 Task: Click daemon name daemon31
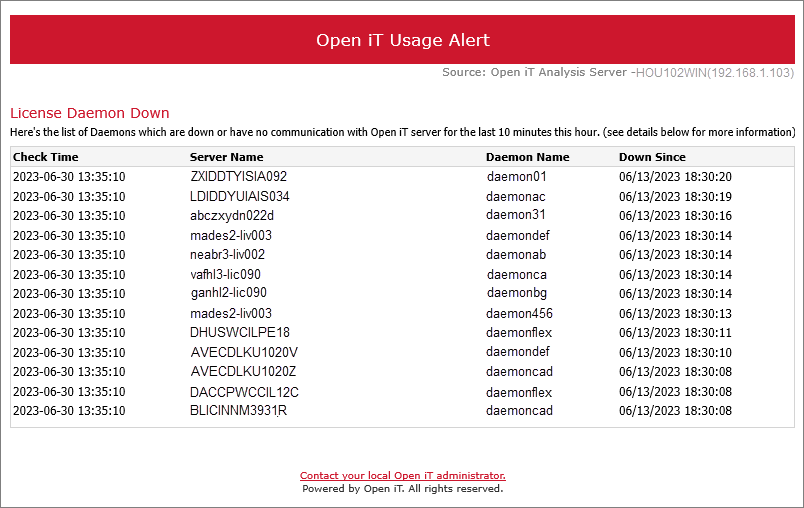pyautogui.click(x=516, y=215)
